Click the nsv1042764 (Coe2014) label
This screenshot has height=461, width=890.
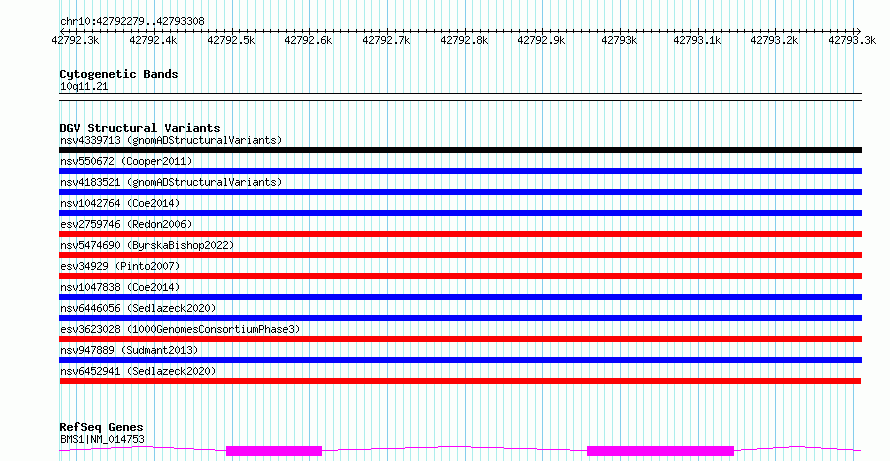(x=120, y=203)
